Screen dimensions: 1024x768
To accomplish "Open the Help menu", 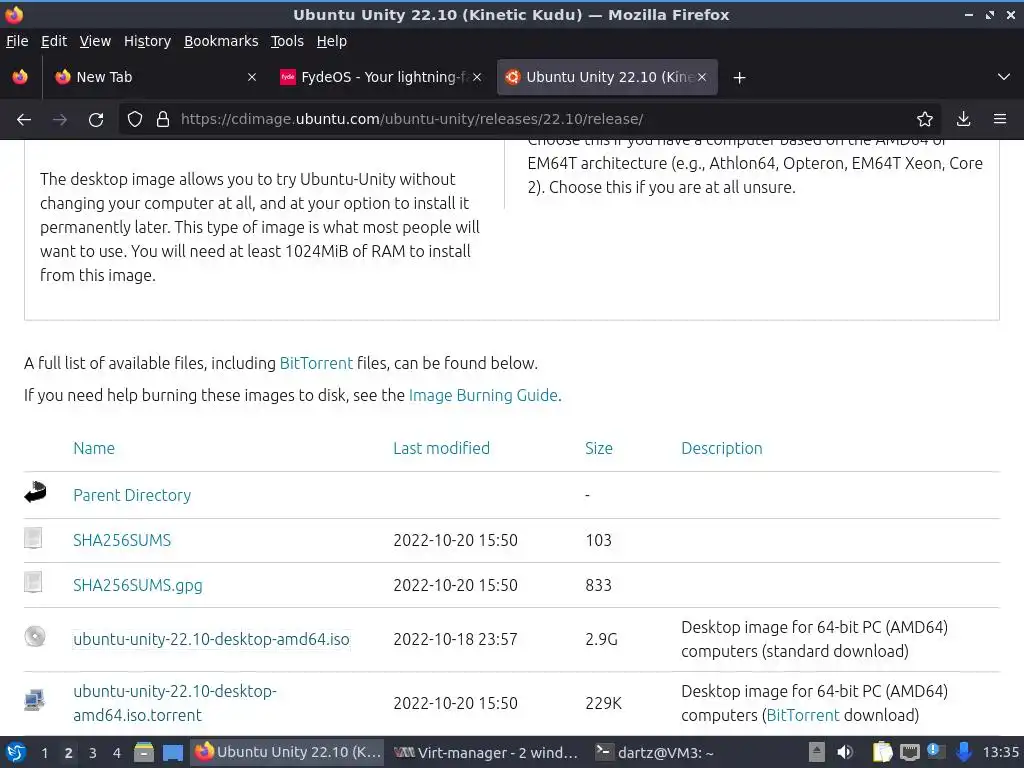I will (x=331, y=41).
